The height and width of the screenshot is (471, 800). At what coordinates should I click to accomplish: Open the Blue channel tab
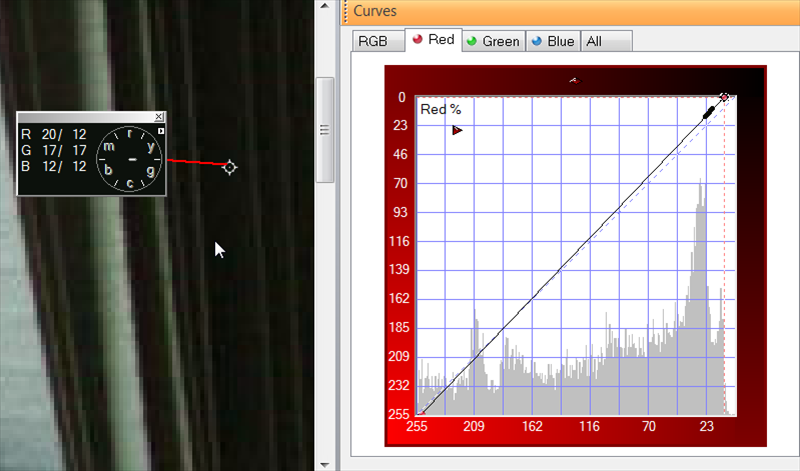tap(553, 41)
